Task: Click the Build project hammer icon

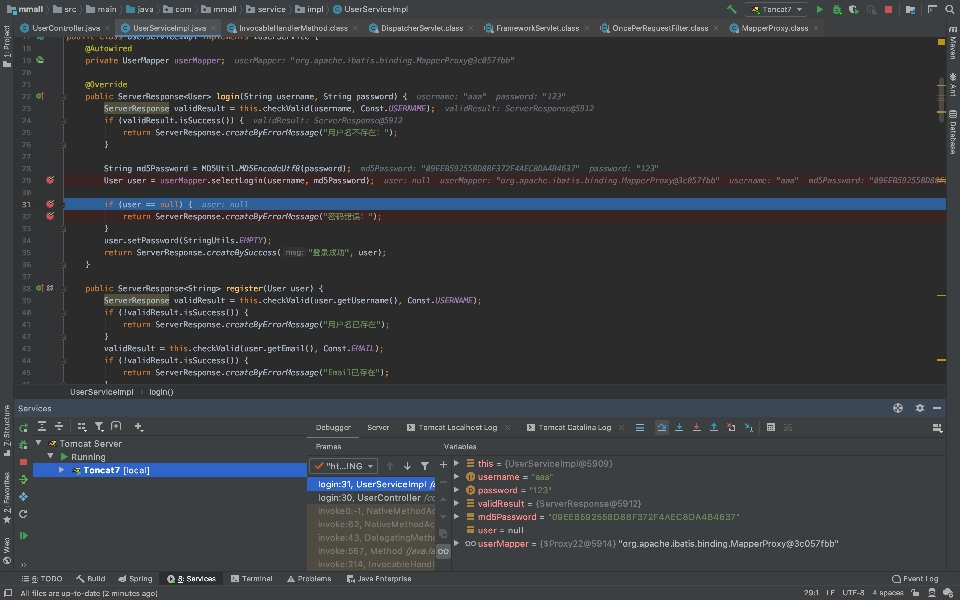Action: [x=732, y=9]
